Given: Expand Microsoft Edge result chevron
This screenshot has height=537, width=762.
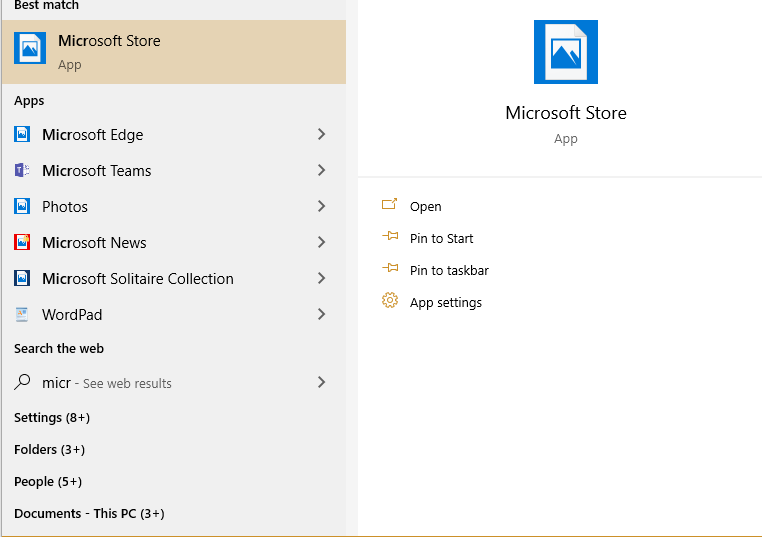Looking at the screenshot, I should 321,134.
